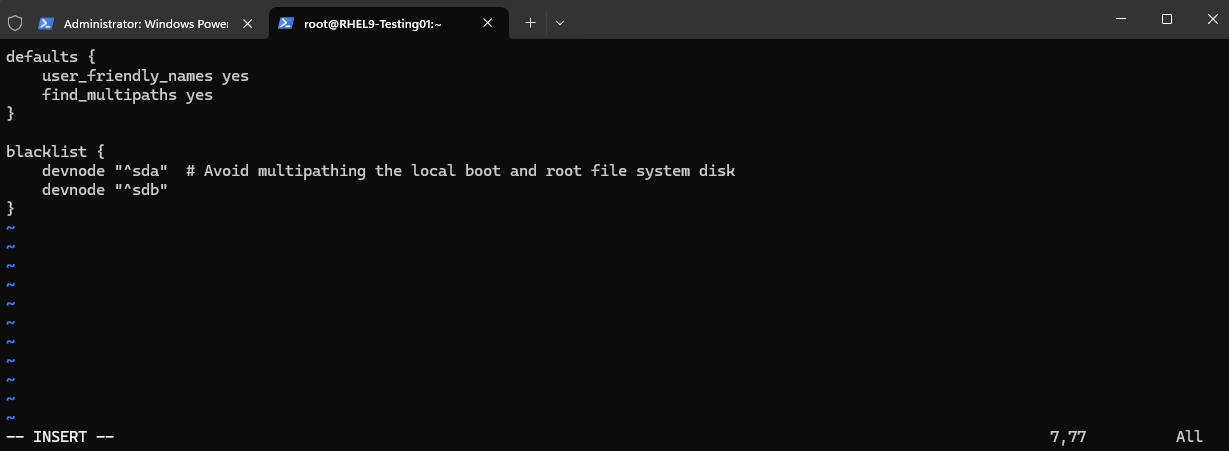1229x451 pixels.
Task: Click the devnode "^sda" entry
Action: coord(105,171)
